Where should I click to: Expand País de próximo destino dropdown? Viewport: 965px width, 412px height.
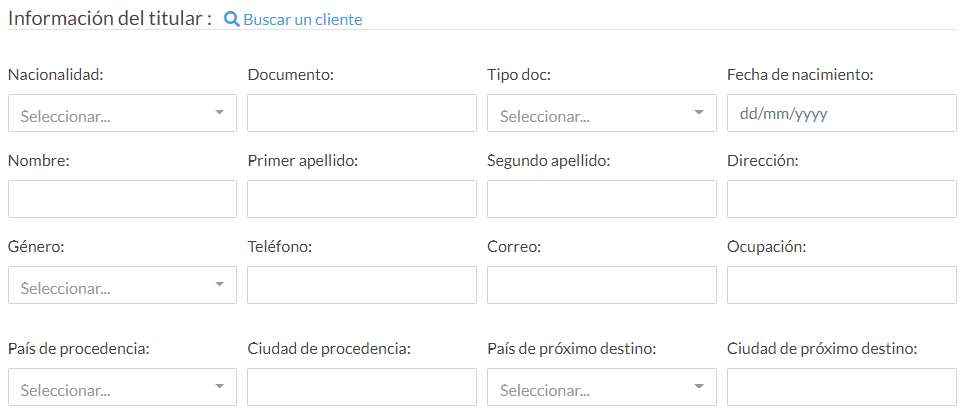click(x=602, y=387)
